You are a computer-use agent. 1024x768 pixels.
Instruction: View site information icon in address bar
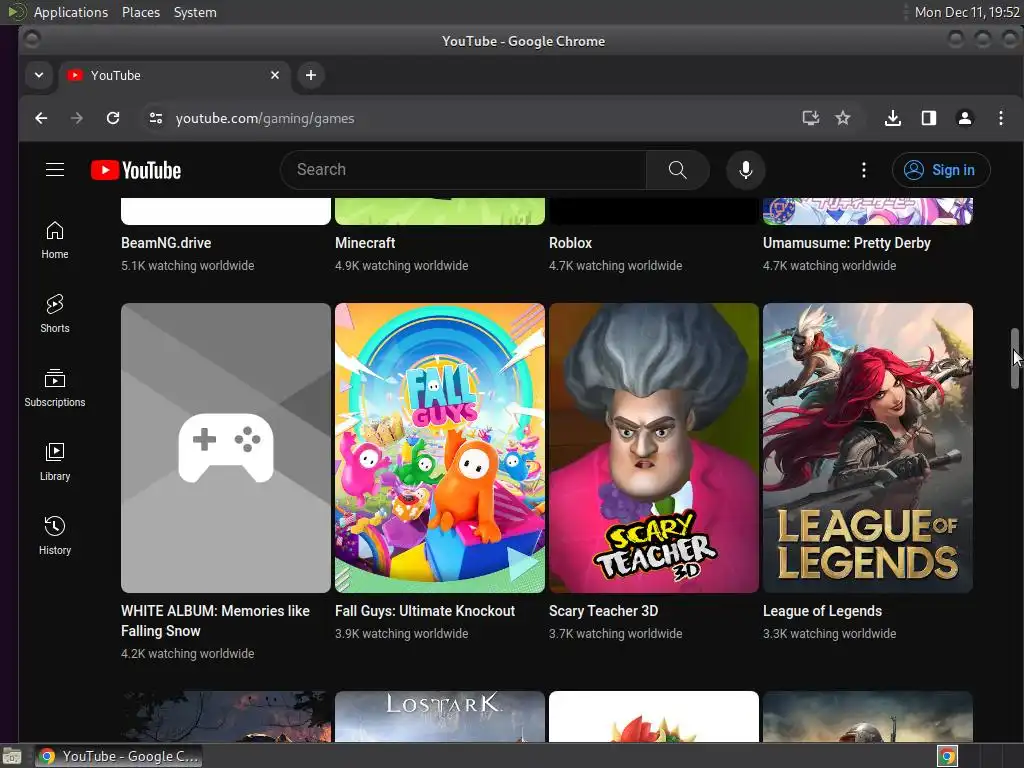(x=155, y=118)
